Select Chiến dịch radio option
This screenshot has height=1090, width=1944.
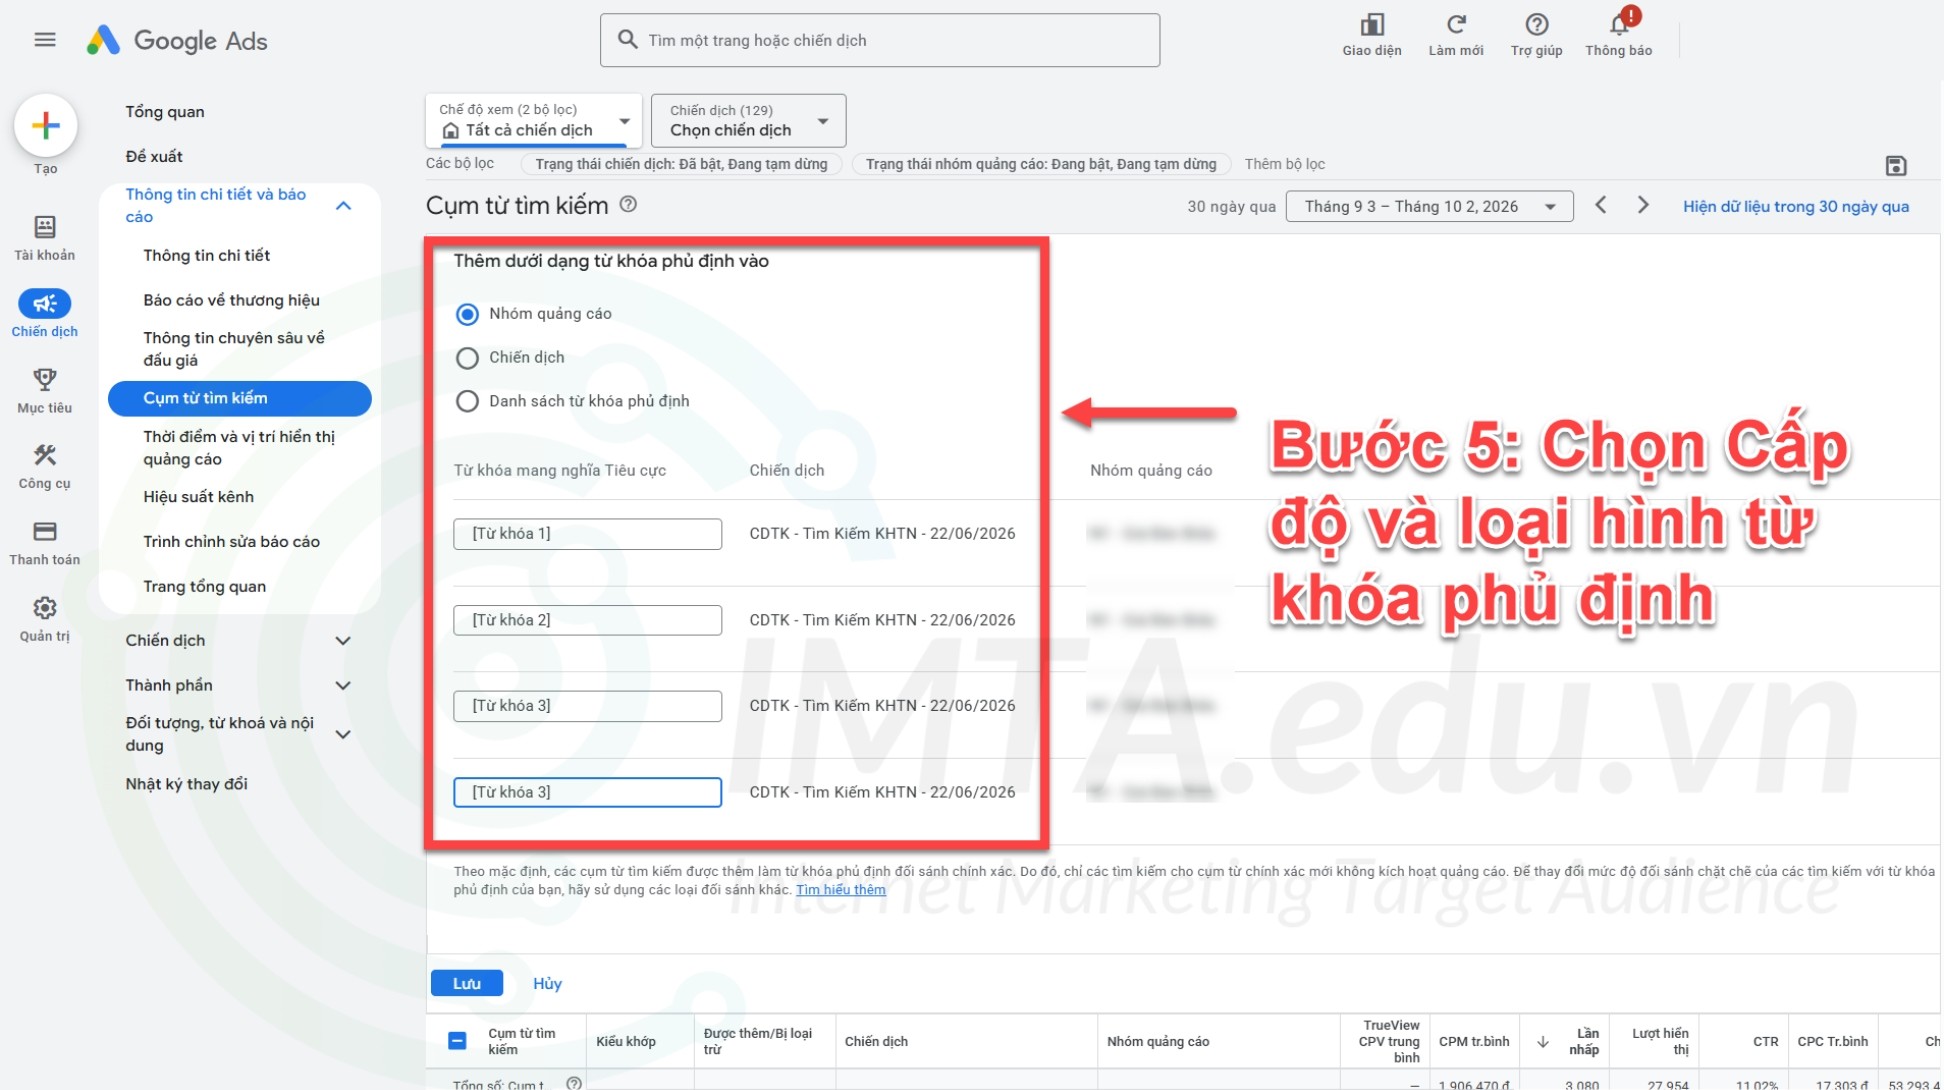click(x=467, y=358)
